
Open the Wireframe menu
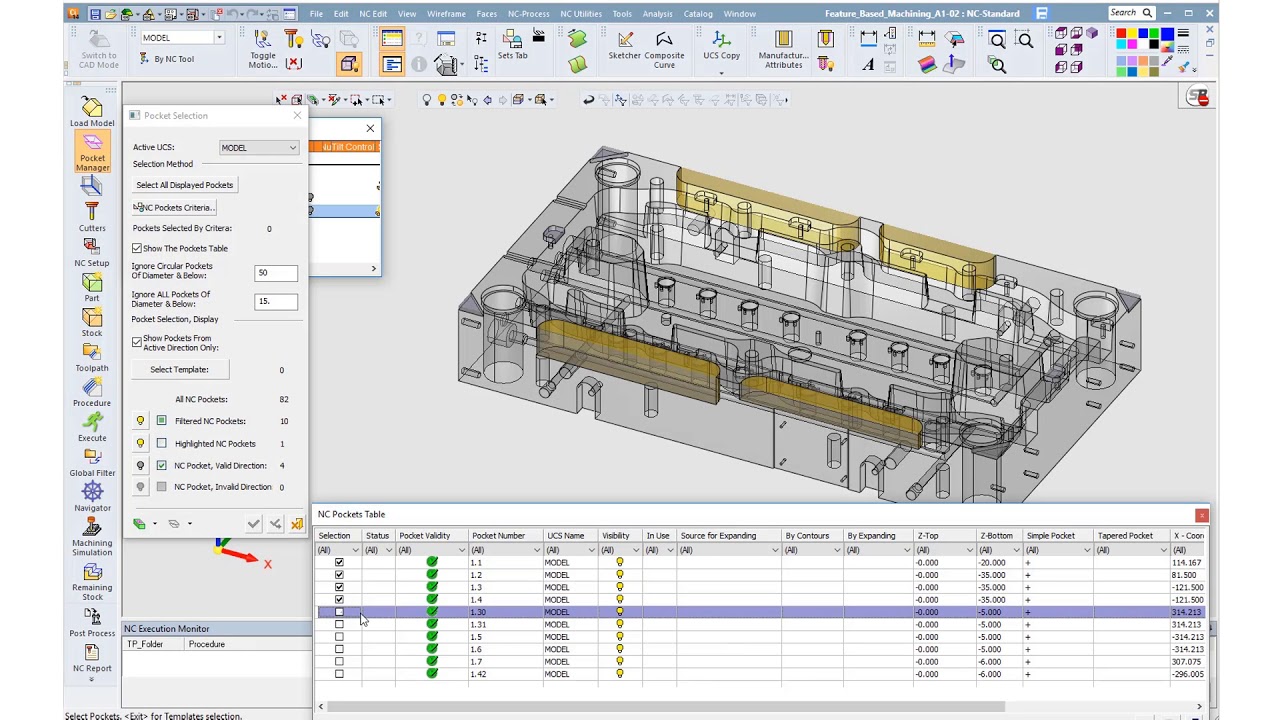pyautogui.click(x=446, y=14)
